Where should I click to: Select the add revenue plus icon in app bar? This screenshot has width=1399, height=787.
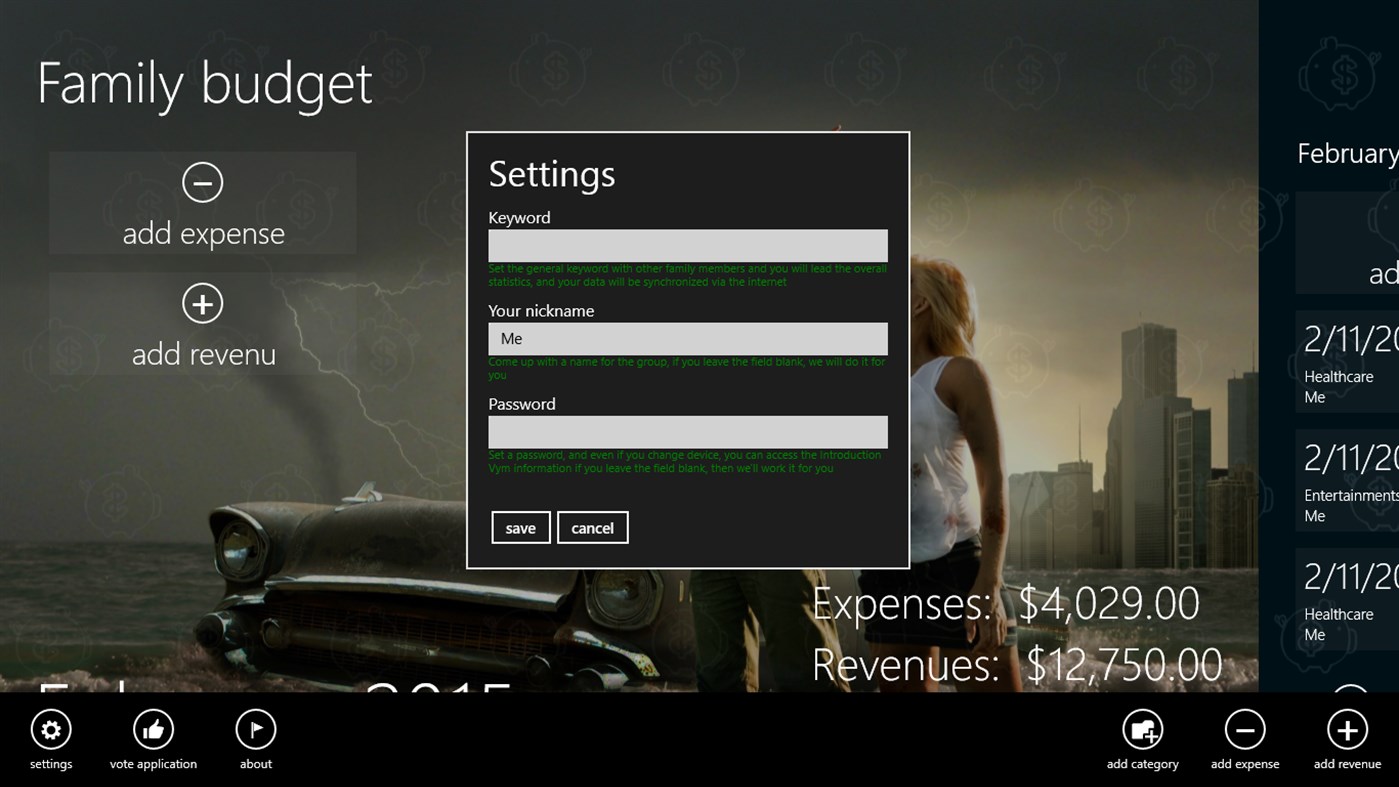(1346, 729)
